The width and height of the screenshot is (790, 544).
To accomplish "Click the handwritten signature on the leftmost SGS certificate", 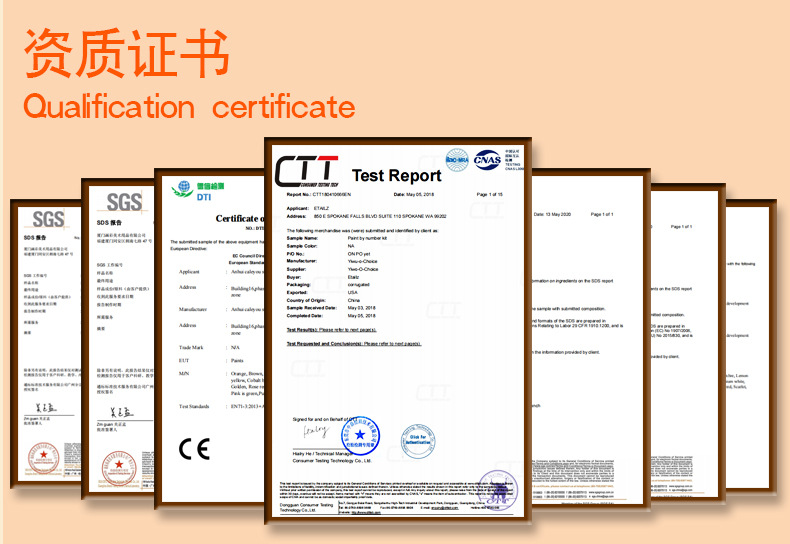I will 46,408.
